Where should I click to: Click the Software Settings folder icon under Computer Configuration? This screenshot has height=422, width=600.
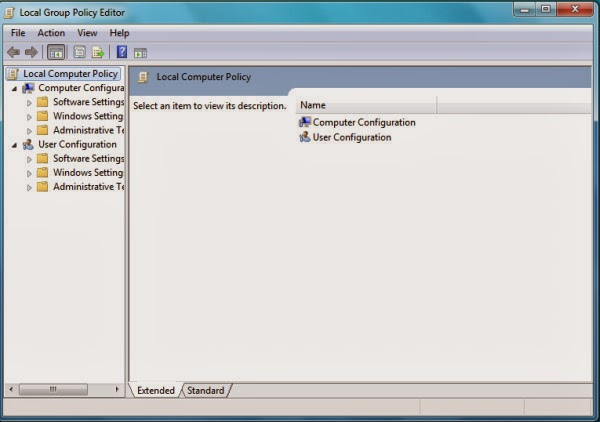pos(42,102)
